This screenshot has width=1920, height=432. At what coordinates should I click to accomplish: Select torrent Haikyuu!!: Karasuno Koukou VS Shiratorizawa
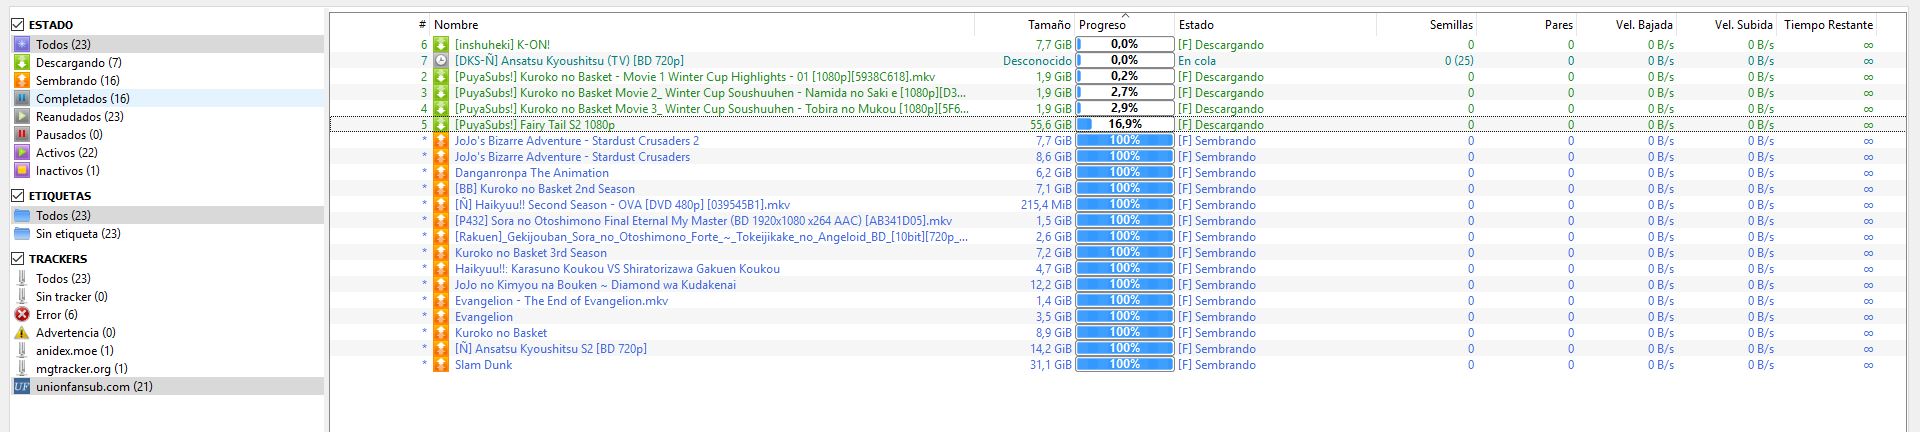point(617,269)
